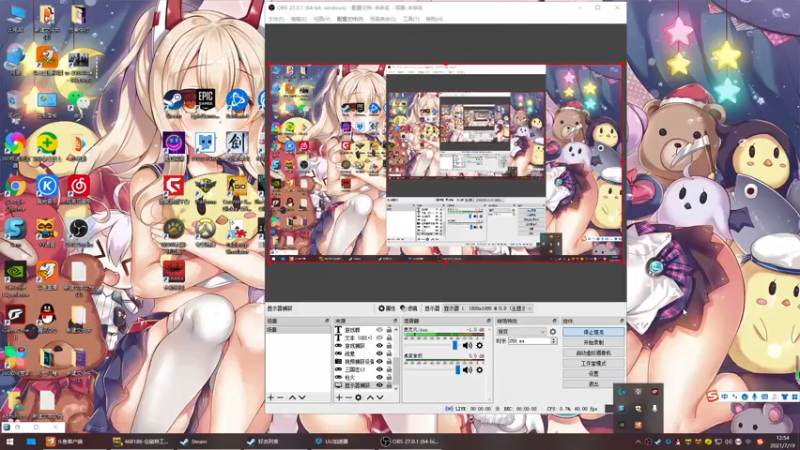Click 开始录制 start recording button
The width and height of the screenshot is (800, 450).
click(x=593, y=342)
